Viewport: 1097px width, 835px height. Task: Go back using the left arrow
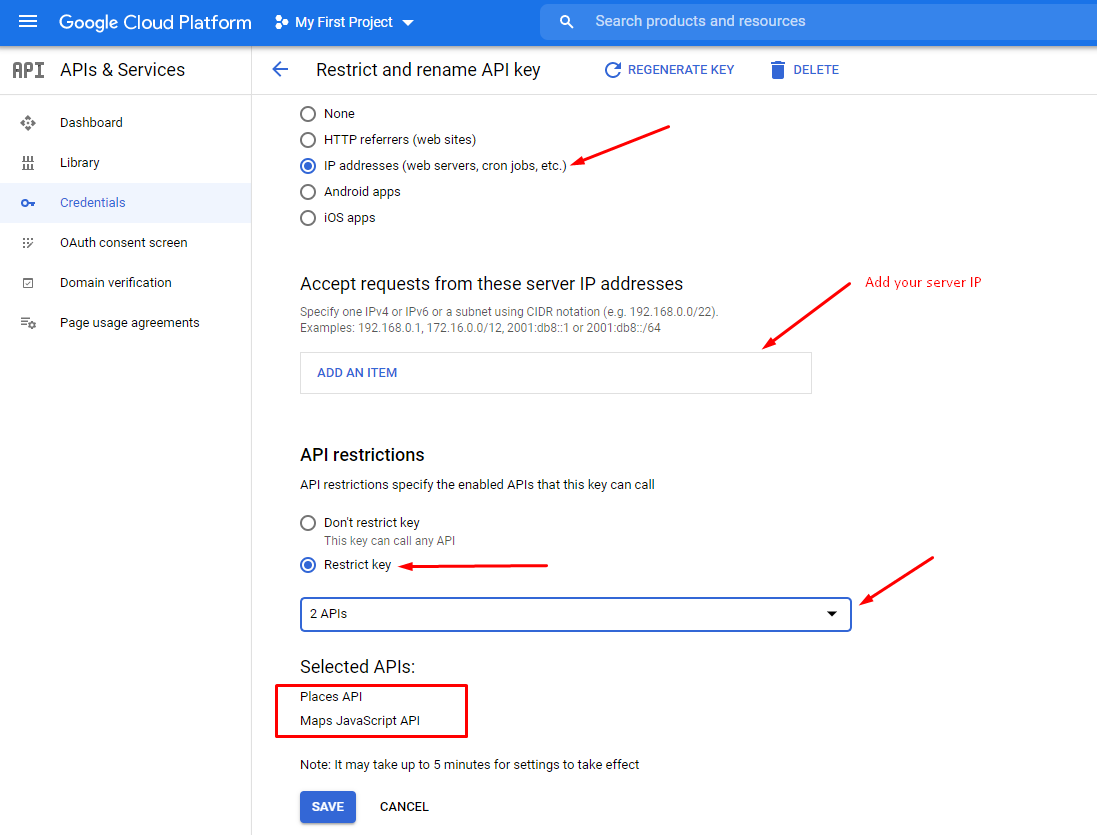point(281,69)
